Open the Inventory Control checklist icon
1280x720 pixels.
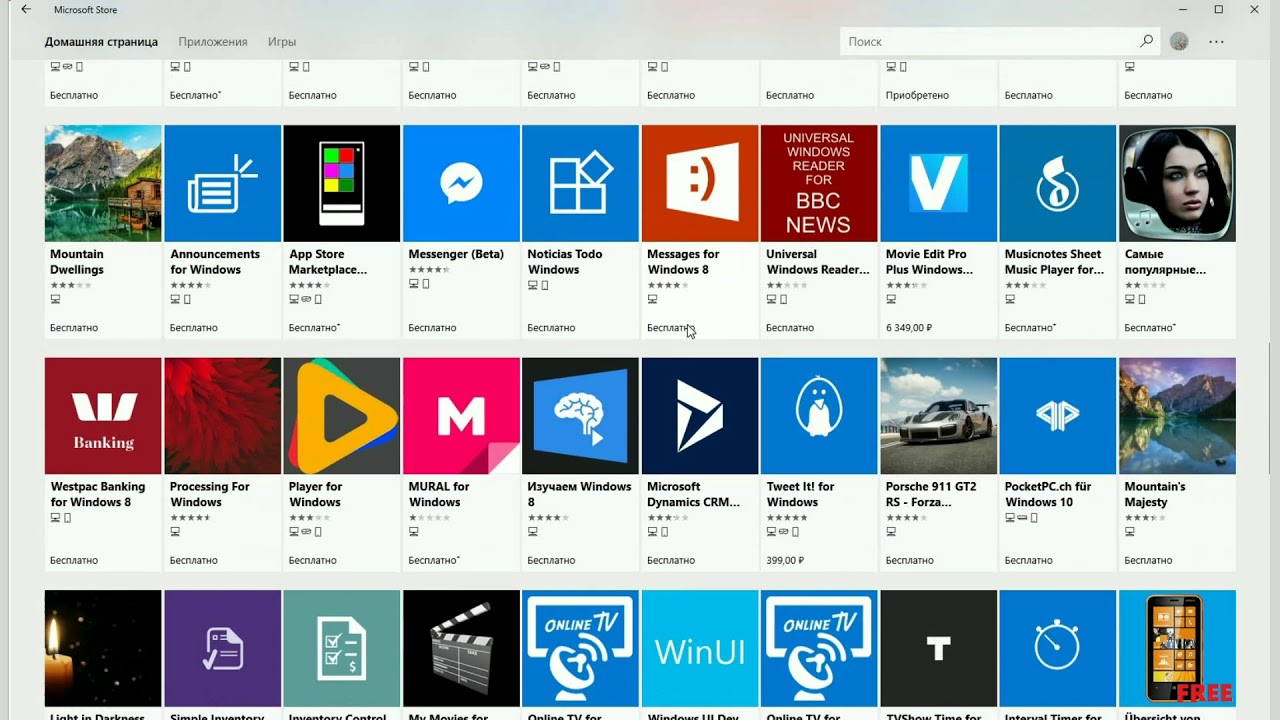click(341, 648)
